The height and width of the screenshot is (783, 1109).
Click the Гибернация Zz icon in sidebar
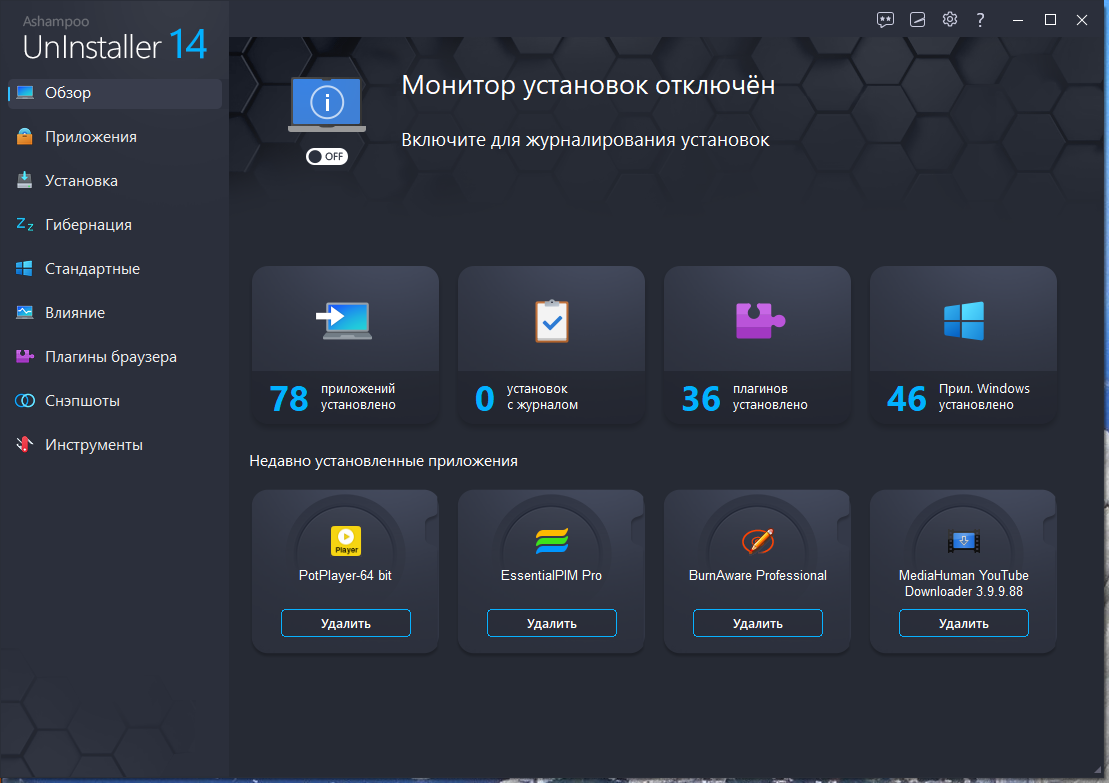coord(25,224)
